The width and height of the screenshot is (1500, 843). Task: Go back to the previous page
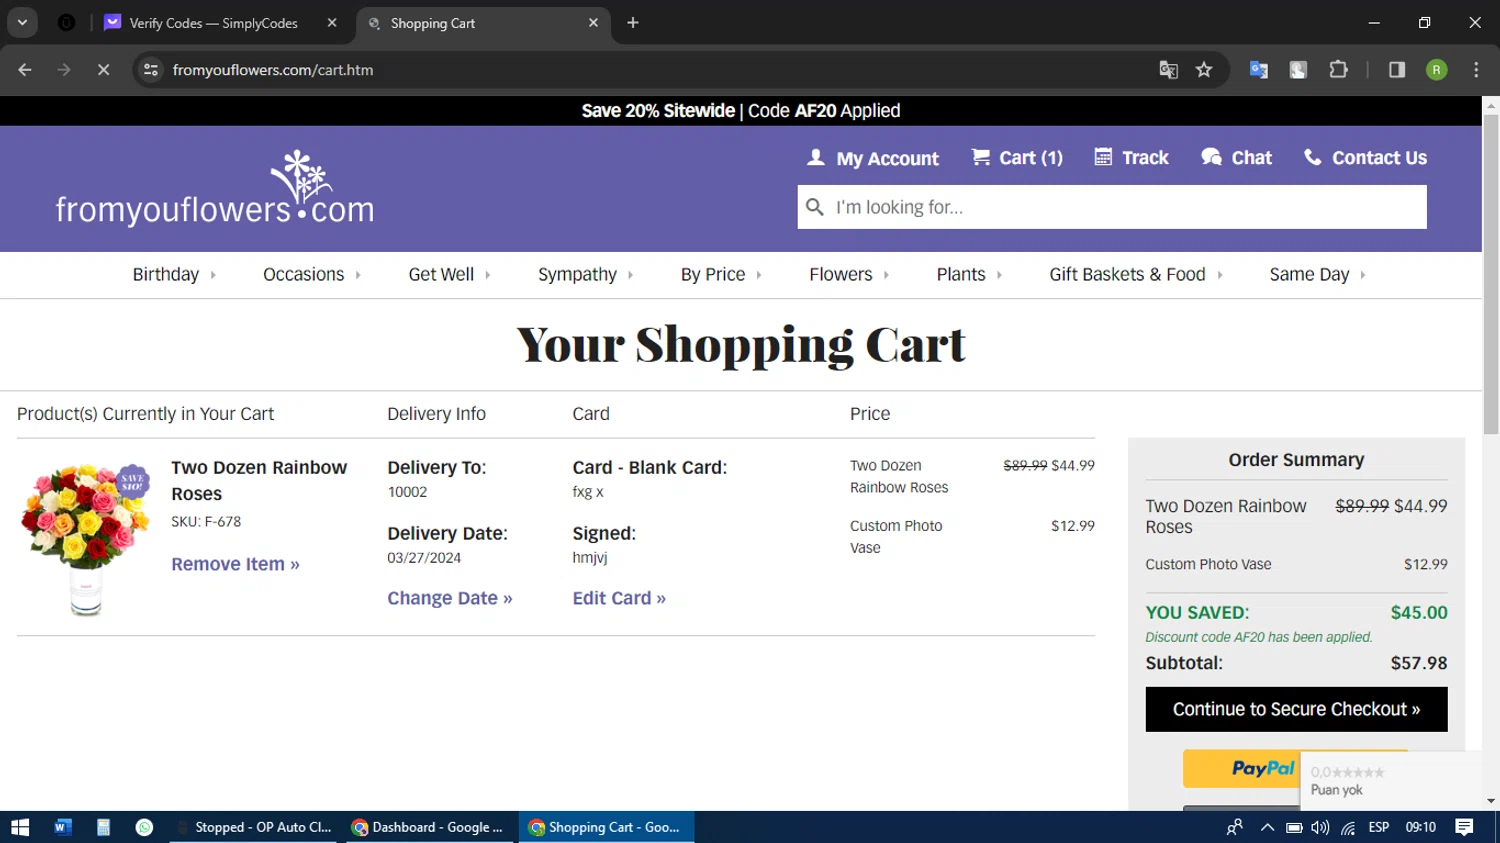(x=25, y=70)
